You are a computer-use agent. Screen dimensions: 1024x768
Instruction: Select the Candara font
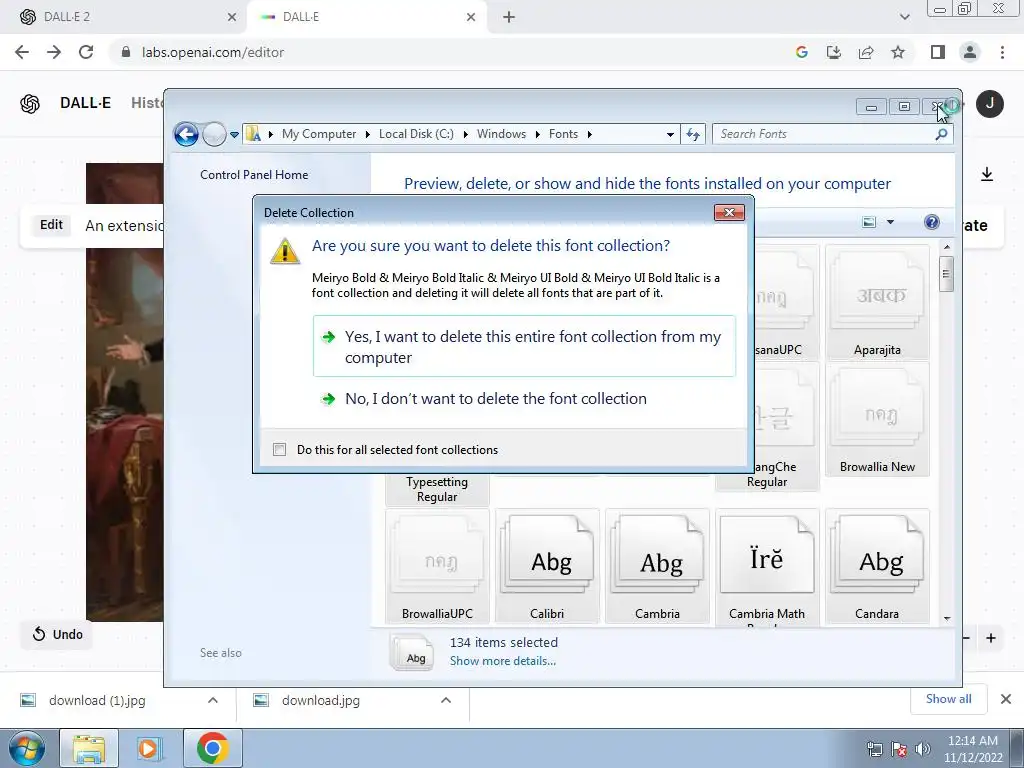[x=877, y=566]
